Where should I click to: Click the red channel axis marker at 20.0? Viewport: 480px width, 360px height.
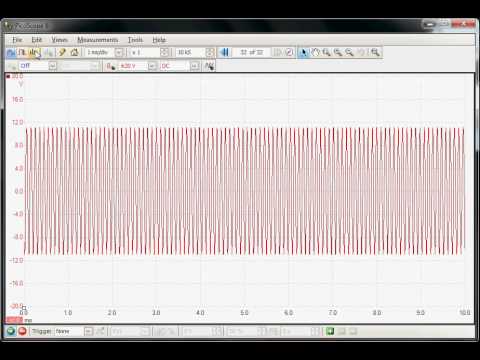[x=8, y=76]
